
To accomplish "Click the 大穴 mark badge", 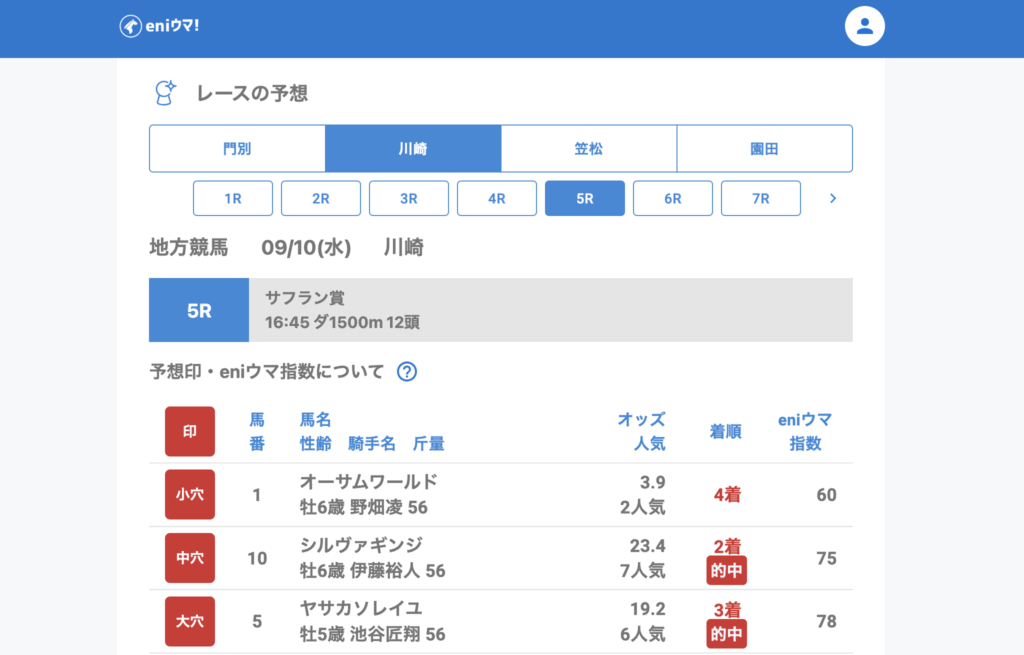I will pos(189,621).
